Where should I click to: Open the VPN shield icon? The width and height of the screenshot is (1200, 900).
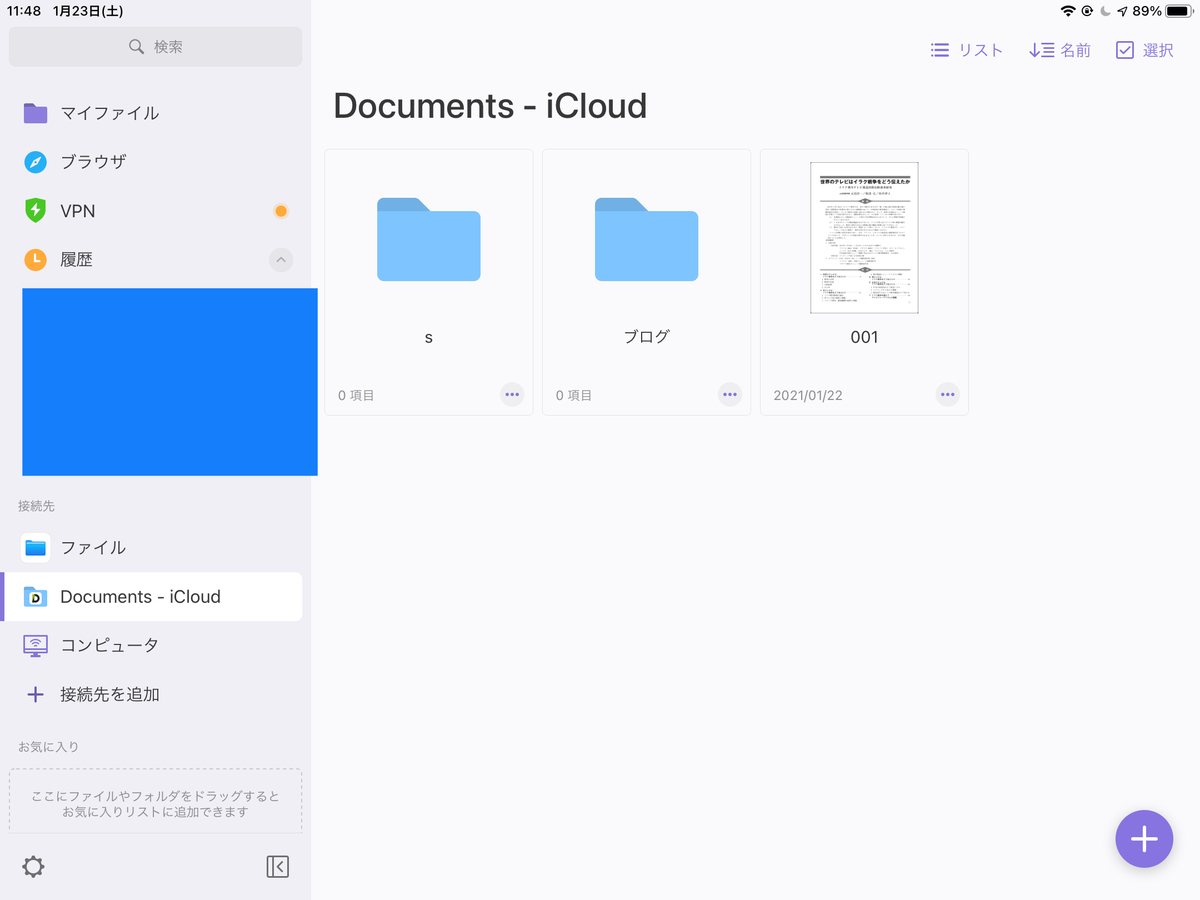pyautogui.click(x=36, y=211)
